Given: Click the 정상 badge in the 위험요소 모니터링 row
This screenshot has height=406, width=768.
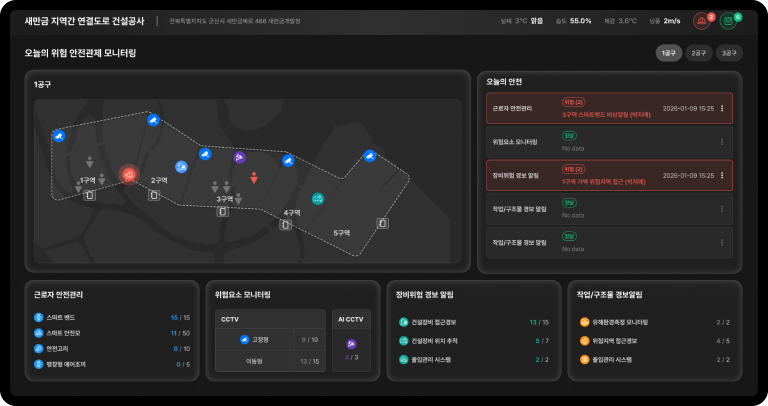Looking at the screenshot, I should (x=569, y=136).
